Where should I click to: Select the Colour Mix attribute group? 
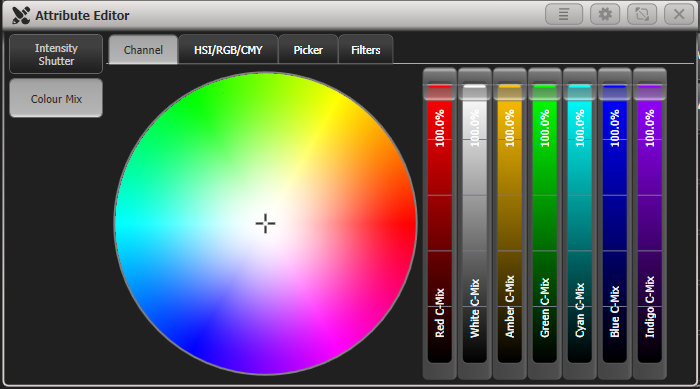56,99
